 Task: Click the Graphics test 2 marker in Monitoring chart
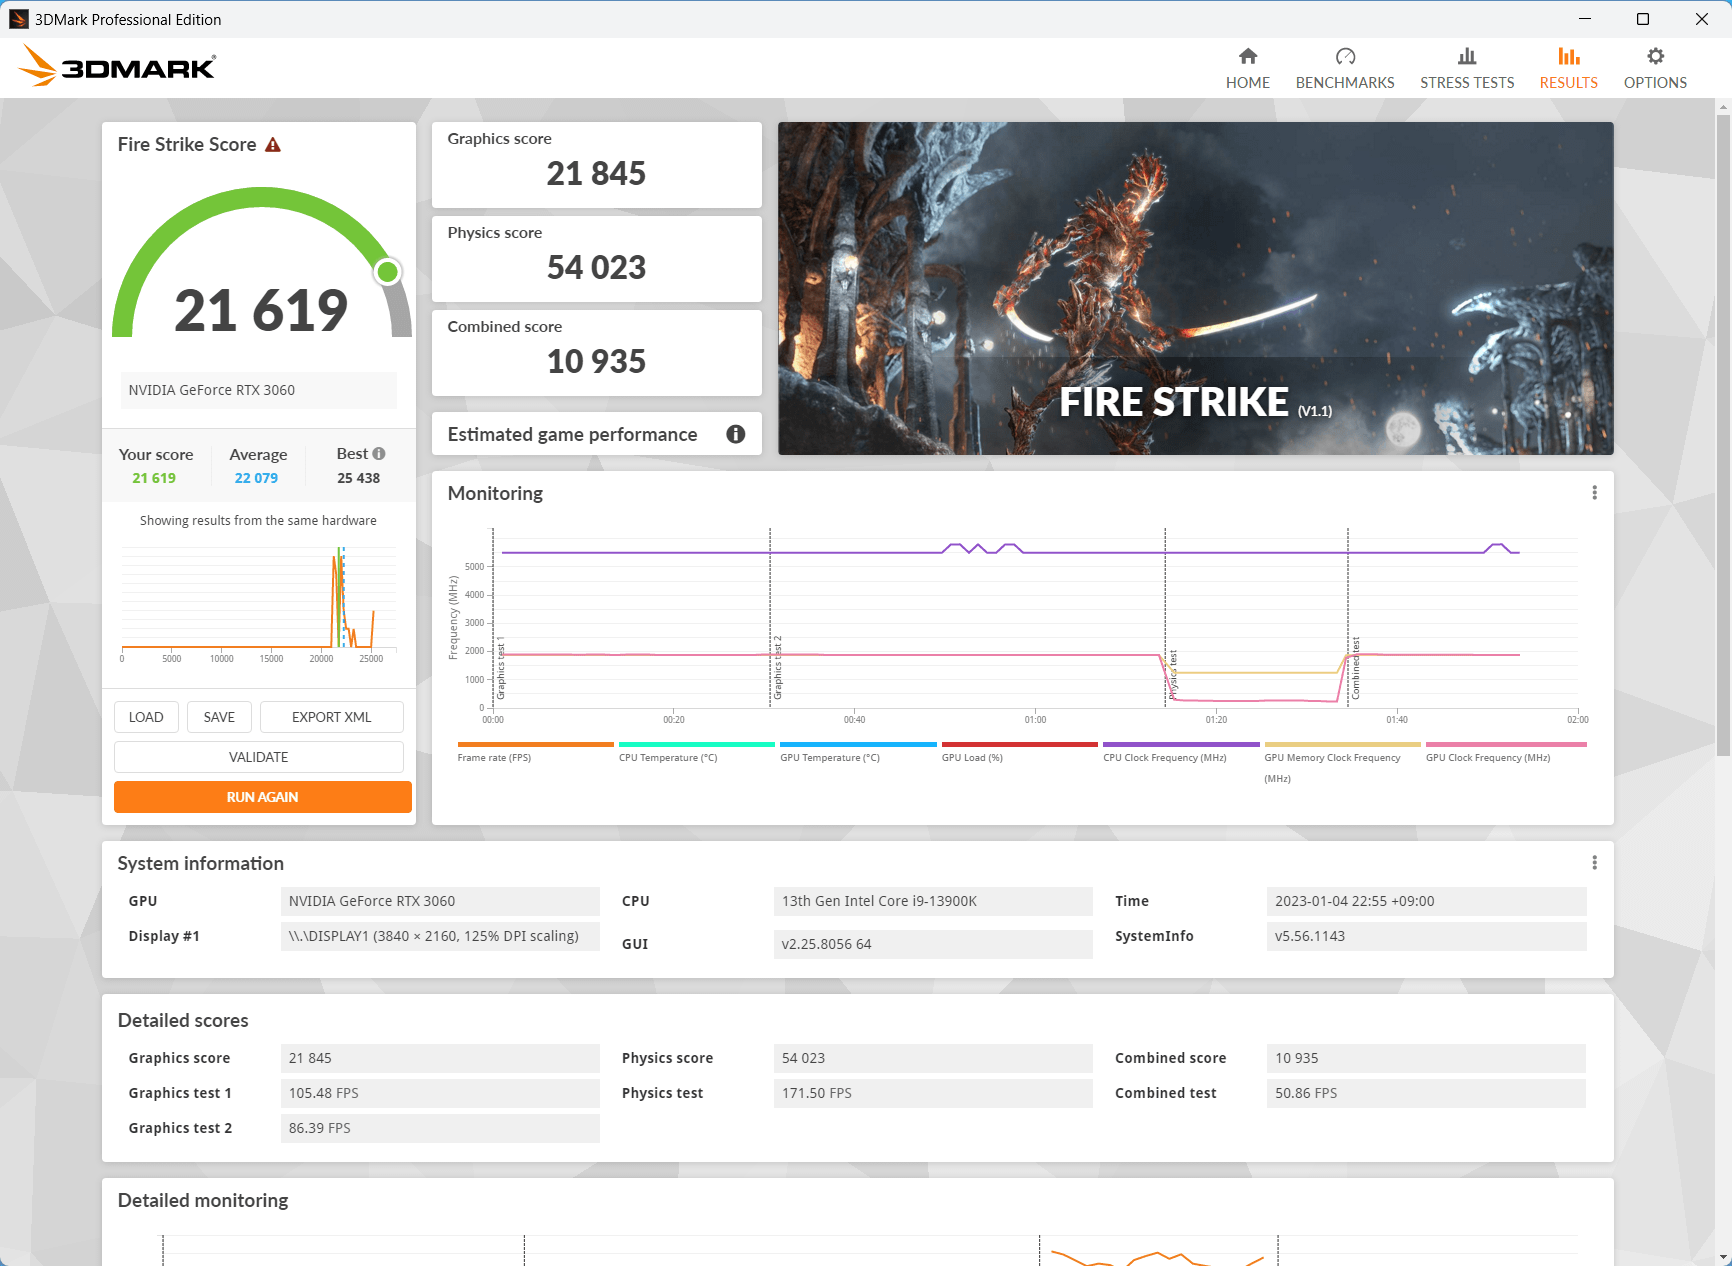(778, 667)
